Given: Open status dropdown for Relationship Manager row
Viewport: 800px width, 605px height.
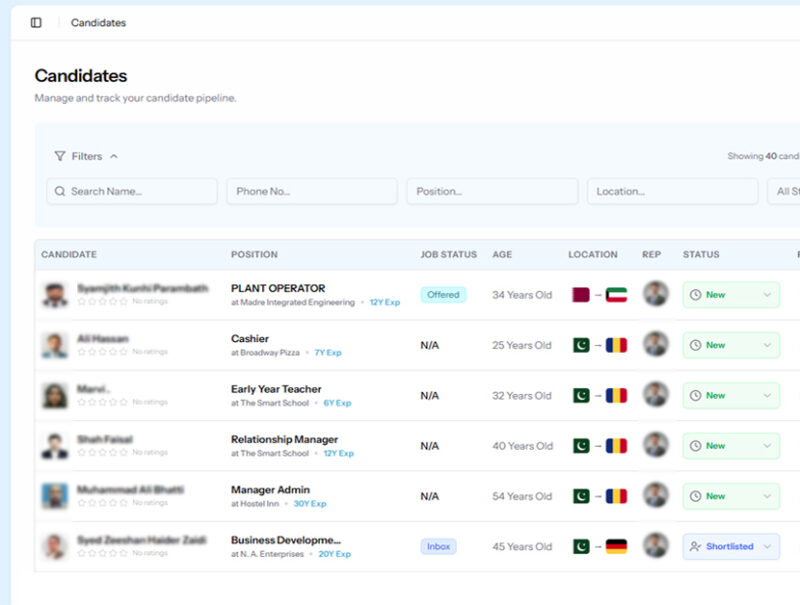Looking at the screenshot, I should [731, 446].
